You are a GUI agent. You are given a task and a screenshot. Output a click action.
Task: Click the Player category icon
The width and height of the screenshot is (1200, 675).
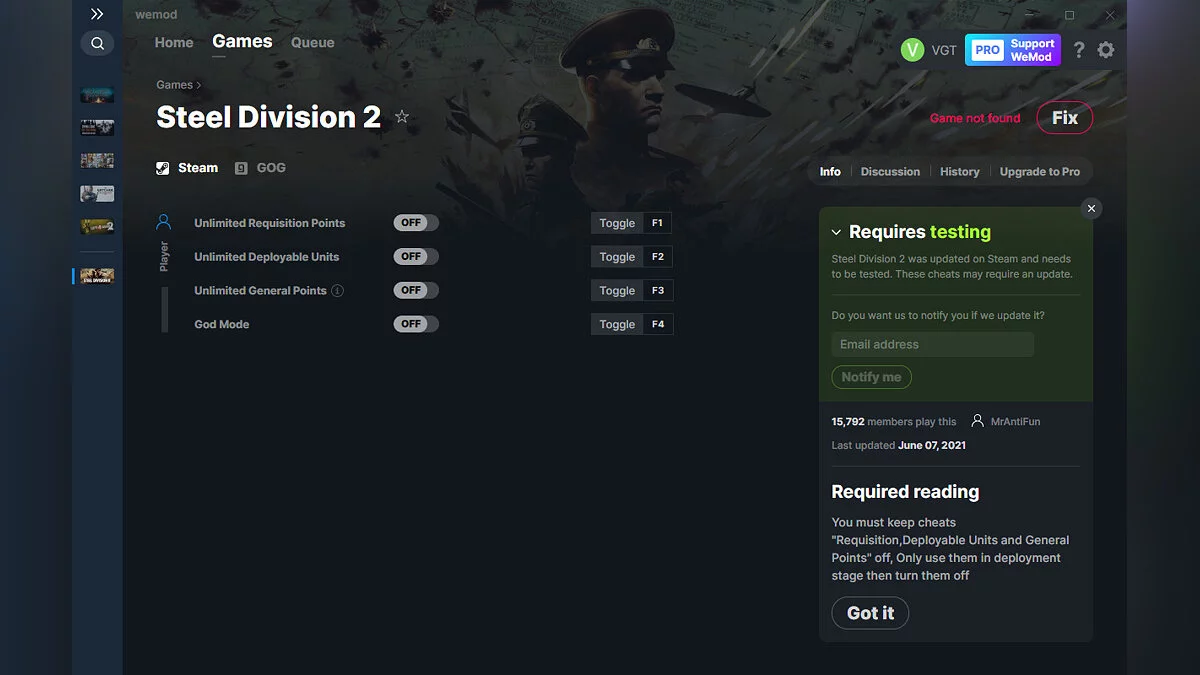point(164,222)
